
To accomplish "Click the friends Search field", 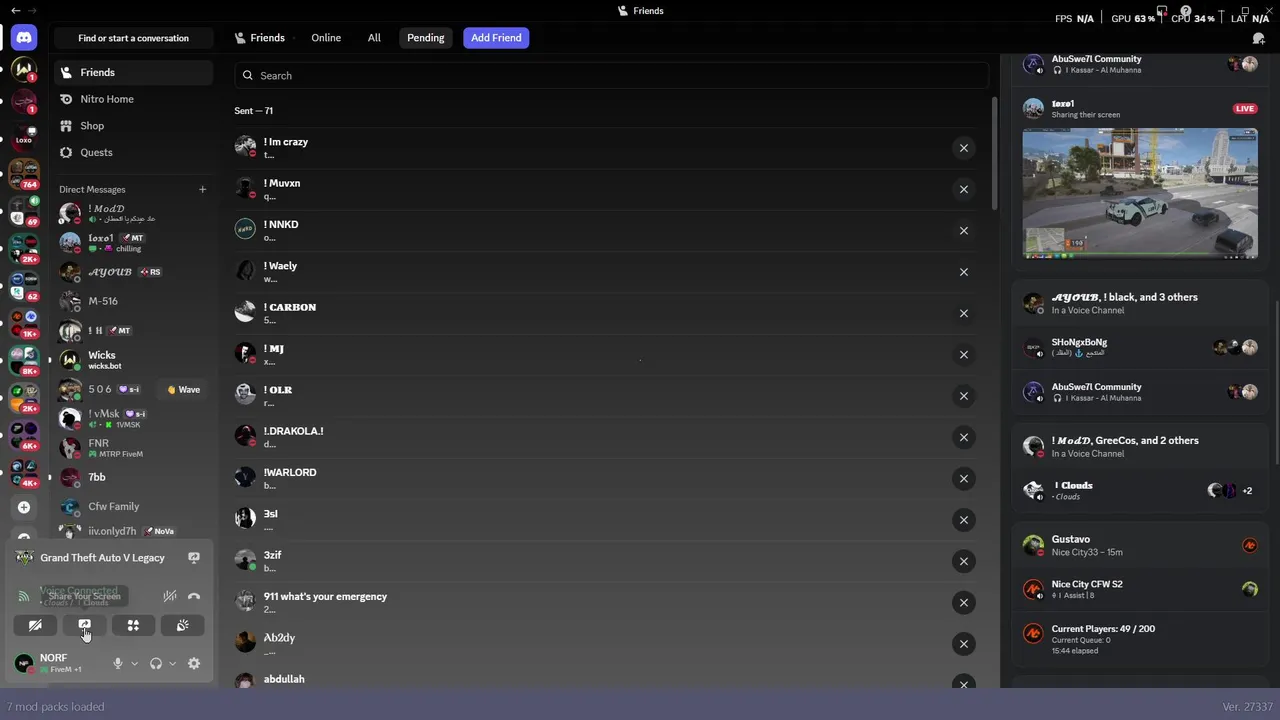I will pos(611,75).
